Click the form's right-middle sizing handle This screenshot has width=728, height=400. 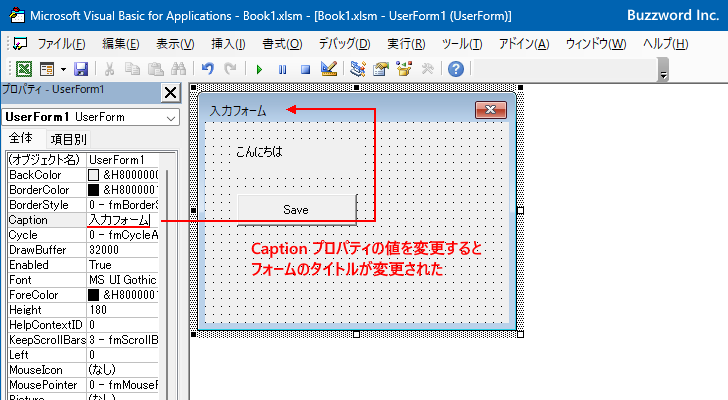coord(520,211)
